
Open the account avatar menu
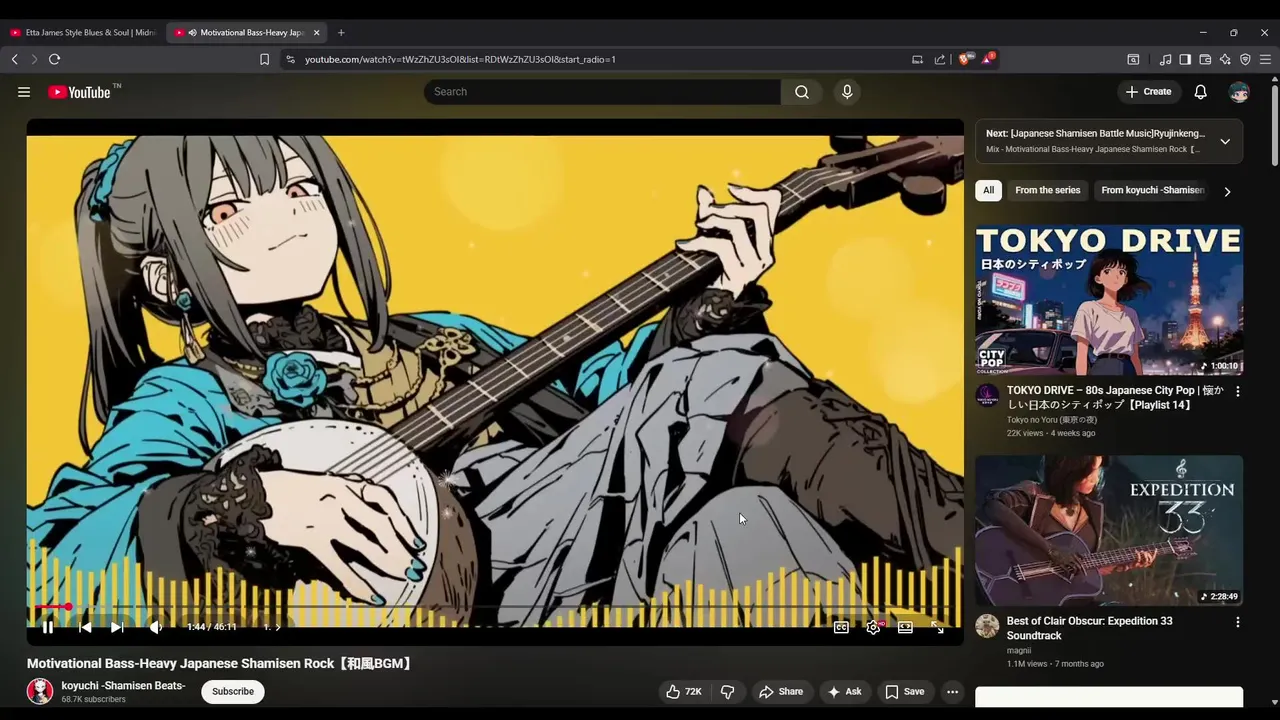click(x=1239, y=92)
